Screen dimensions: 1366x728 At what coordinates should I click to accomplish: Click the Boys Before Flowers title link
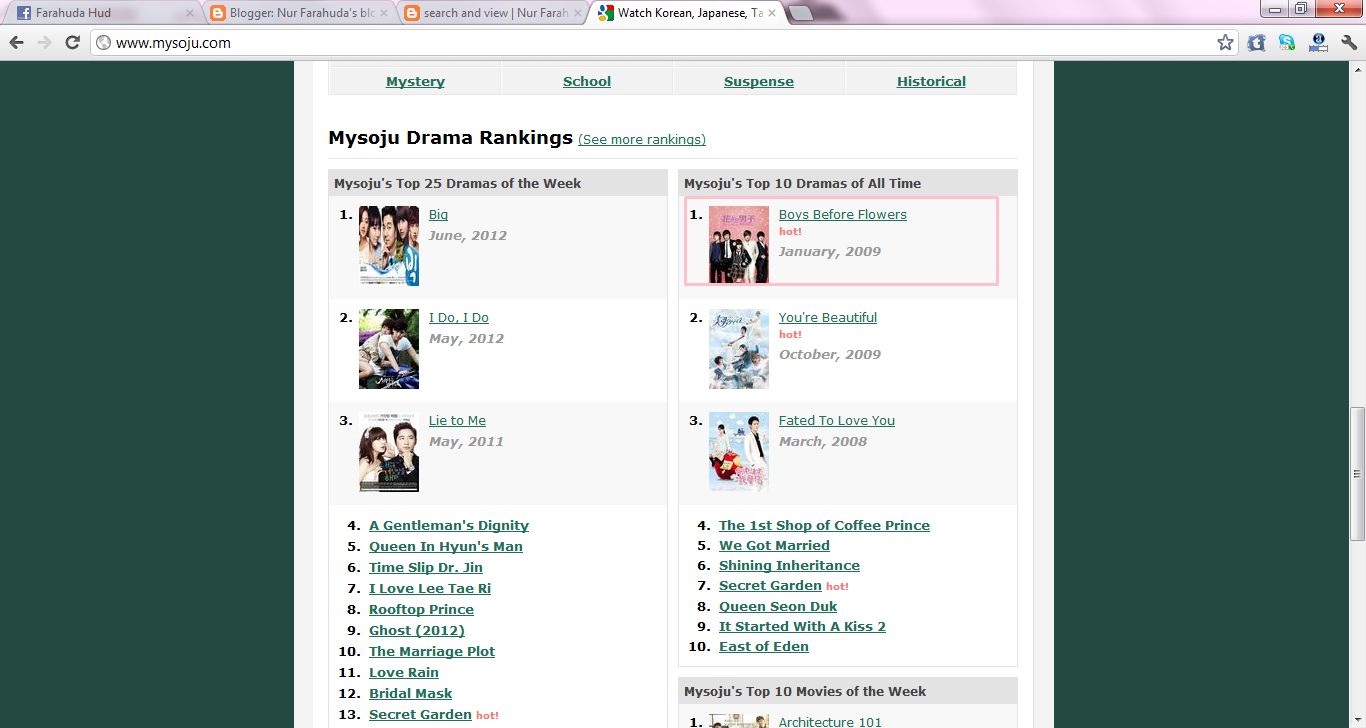[x=843, y=215]
